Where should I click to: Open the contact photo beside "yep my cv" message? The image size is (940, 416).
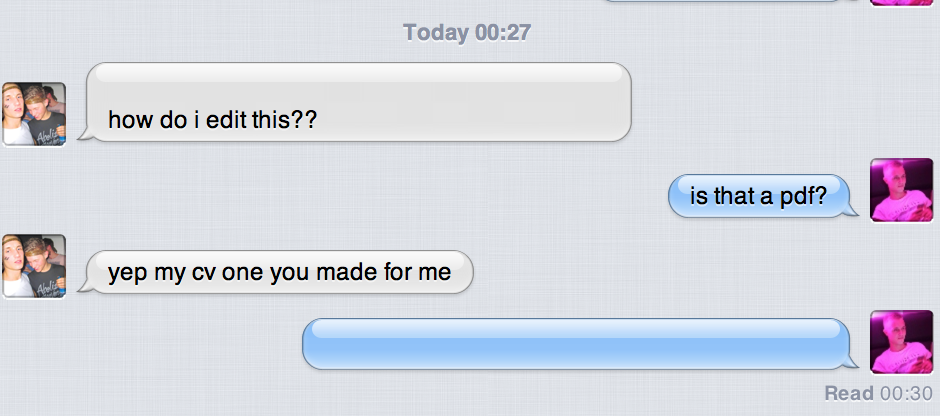(x=34, y=266)
